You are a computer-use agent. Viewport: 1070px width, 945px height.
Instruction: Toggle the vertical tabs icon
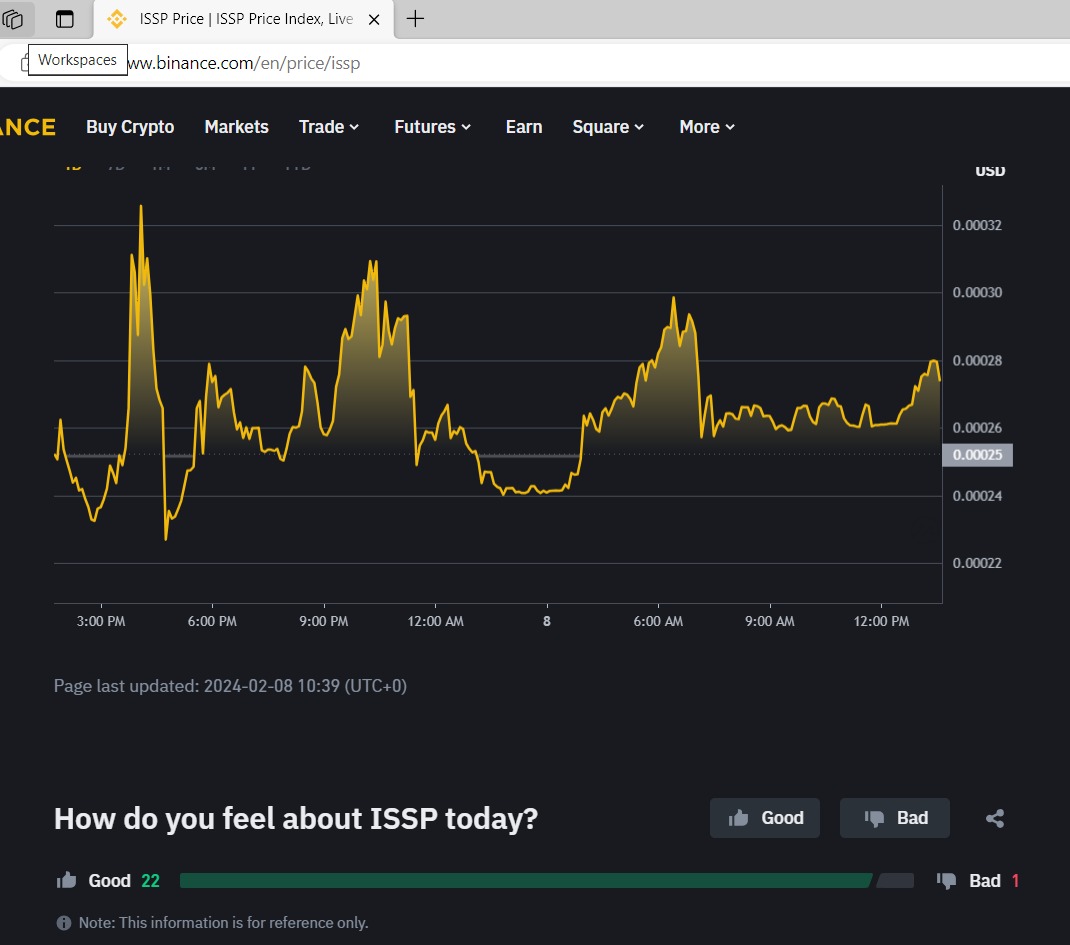[x=65, y=19]
